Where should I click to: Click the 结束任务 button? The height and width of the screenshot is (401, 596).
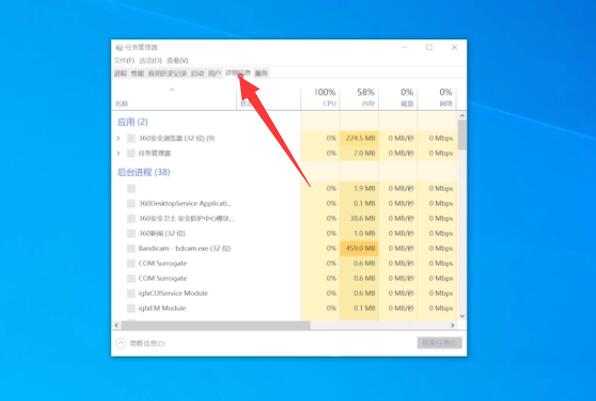(439, 343)
